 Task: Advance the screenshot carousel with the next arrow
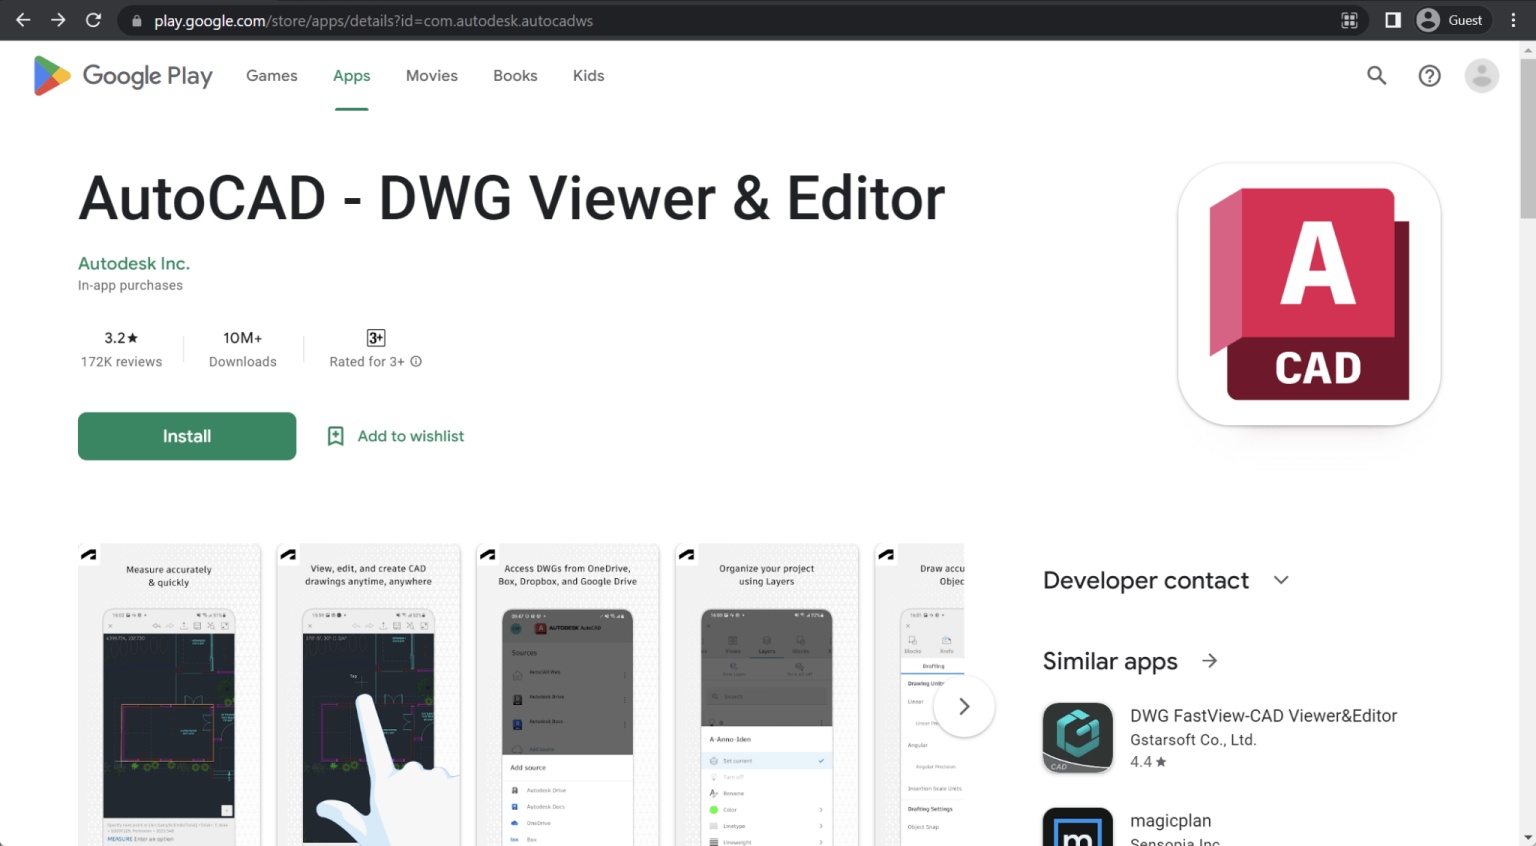coord(963,706)
